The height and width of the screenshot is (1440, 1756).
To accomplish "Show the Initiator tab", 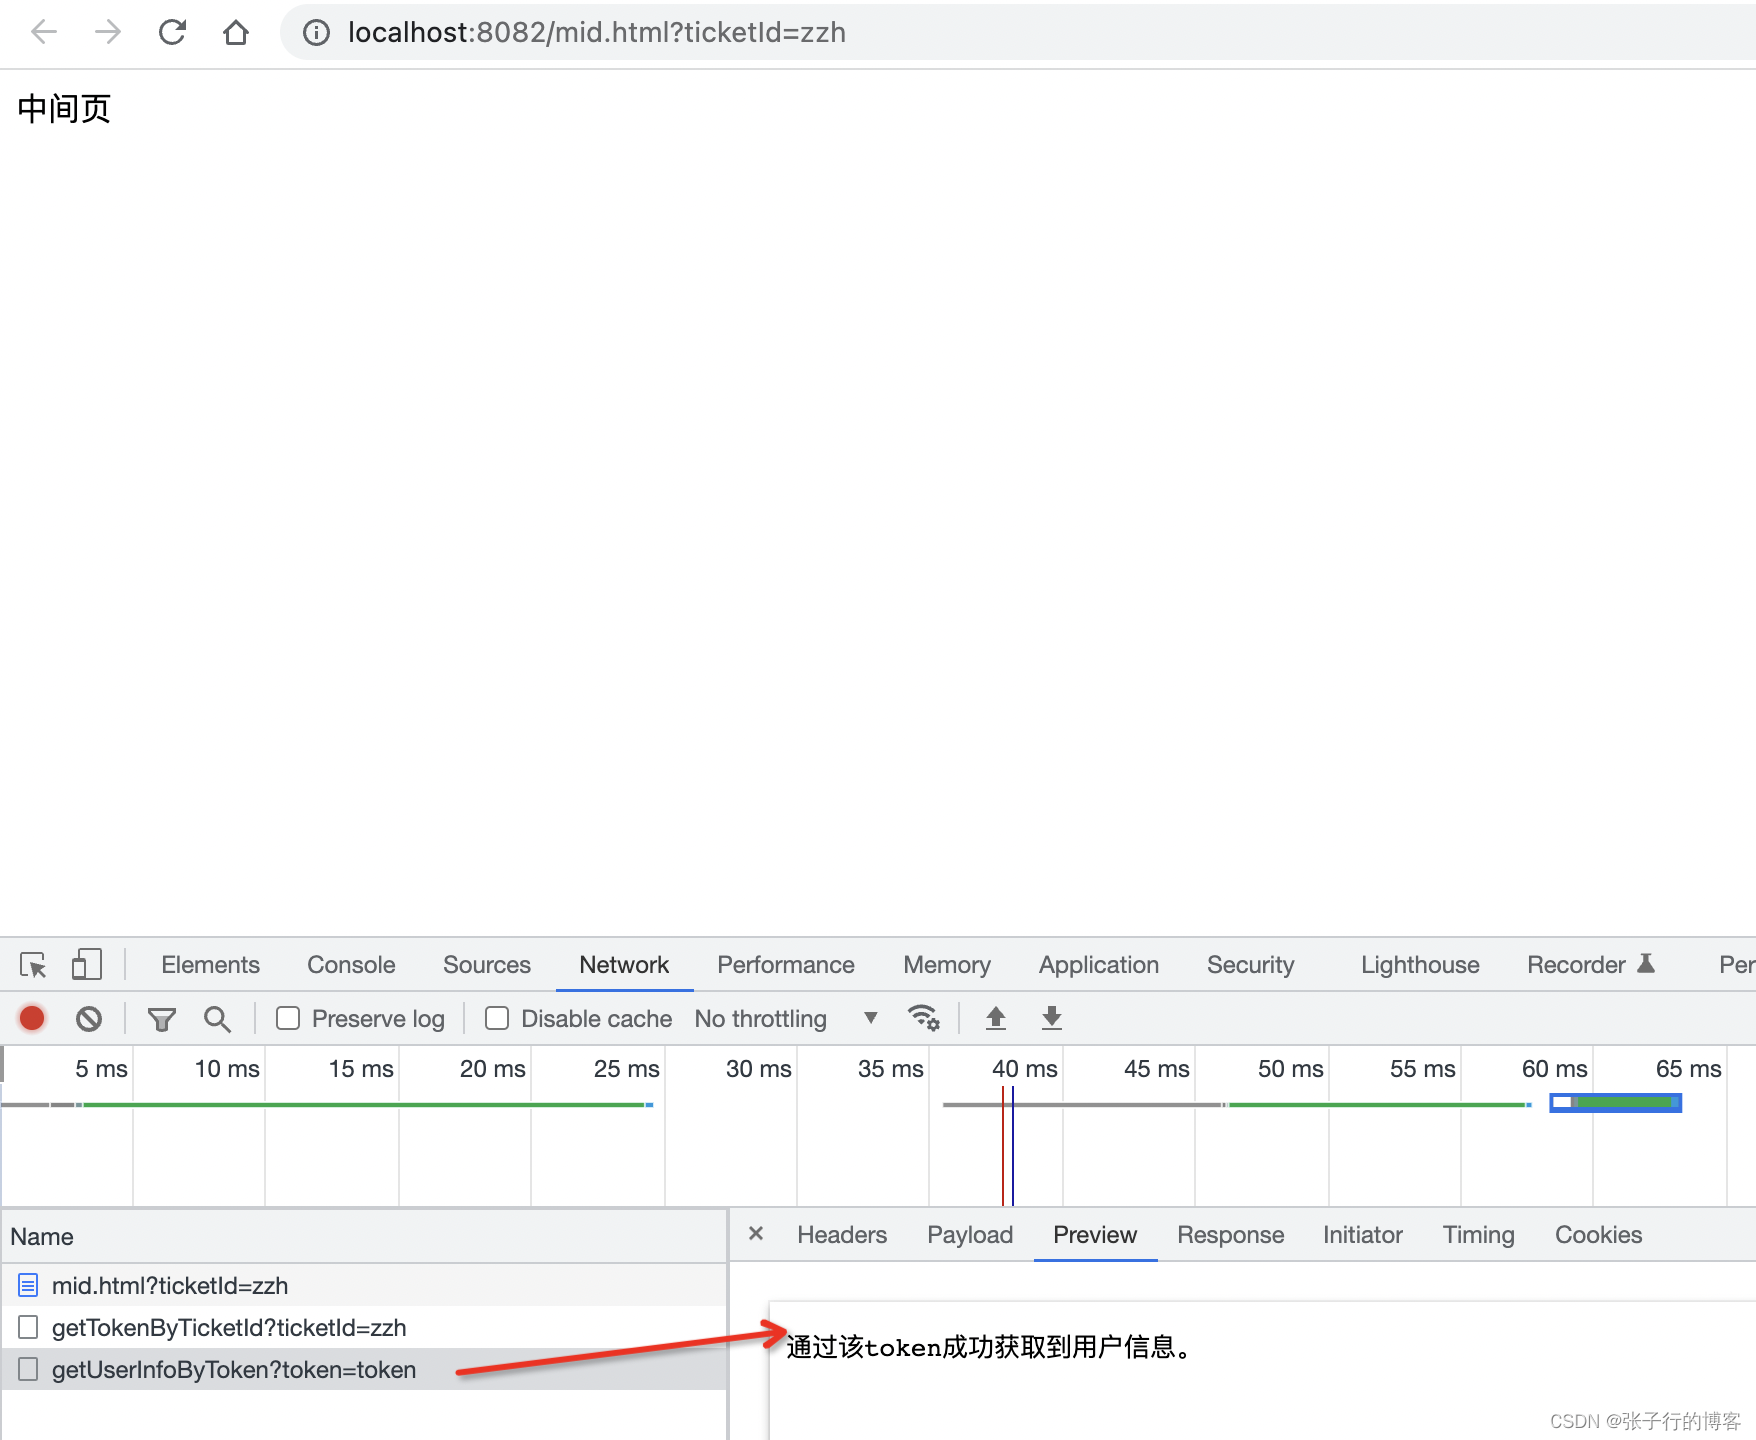I will 1362,1235.
